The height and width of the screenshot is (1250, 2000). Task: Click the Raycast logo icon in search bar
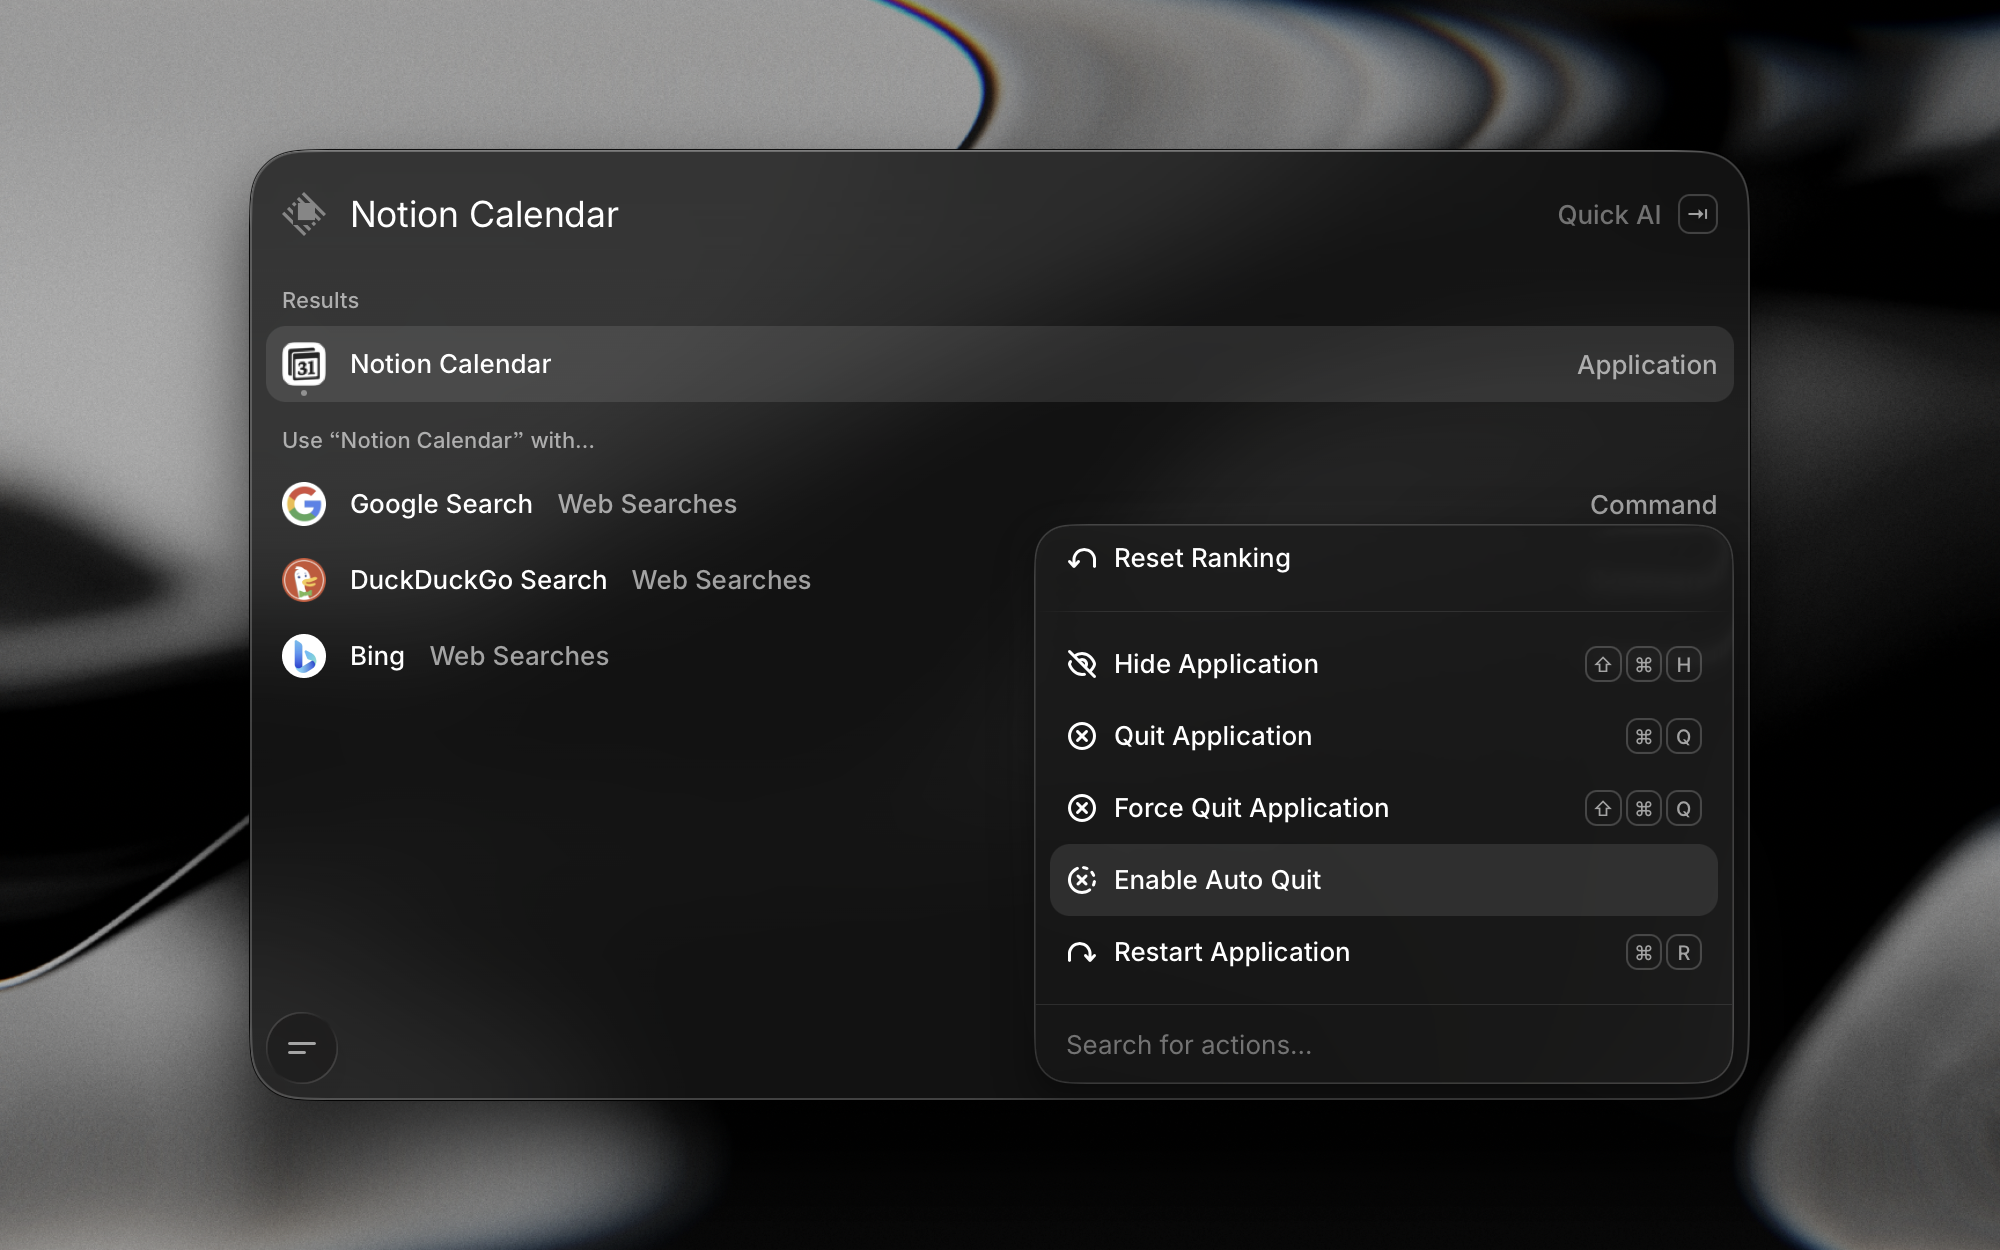pyautogui.click(x=304, y=214)
